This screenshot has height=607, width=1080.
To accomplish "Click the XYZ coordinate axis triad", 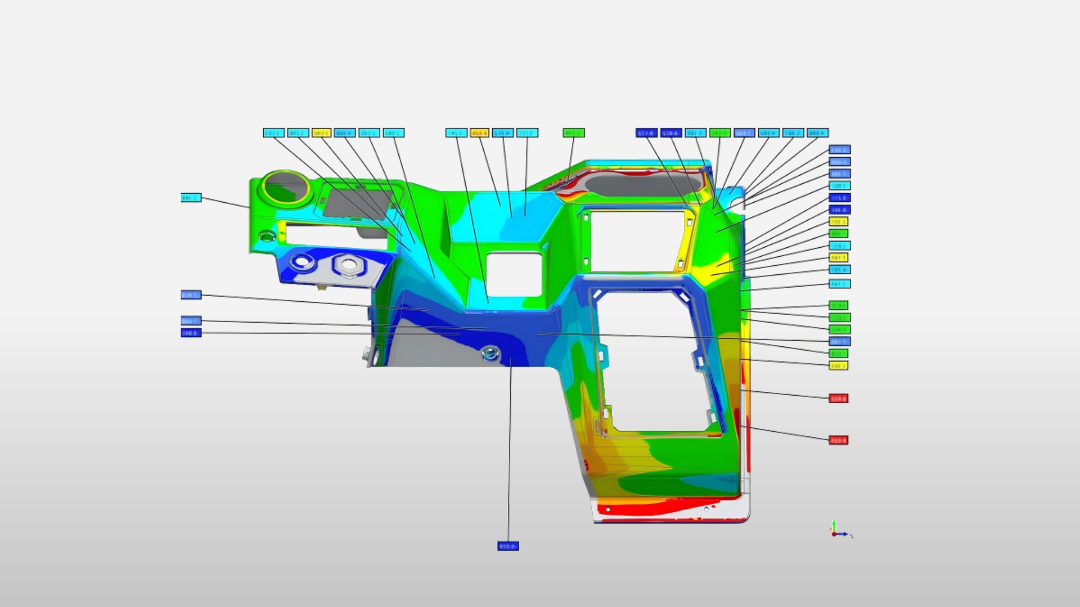I will click(838, 531).
